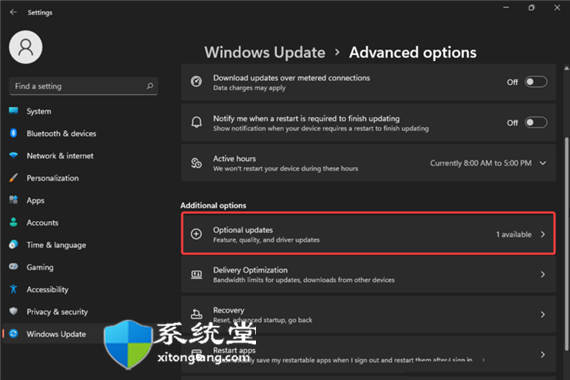Select Accounts in sidebar

(x=42, y=223)
